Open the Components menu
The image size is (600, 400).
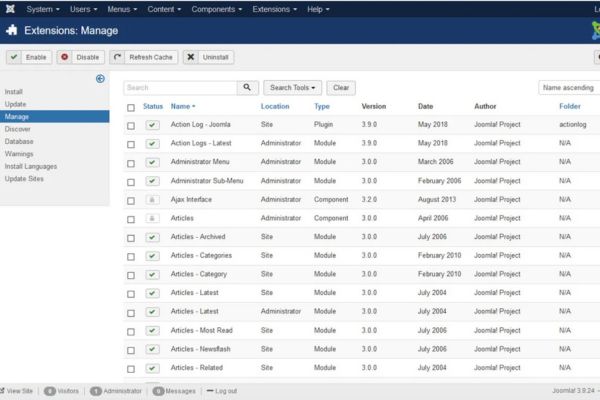click(216, 8)
